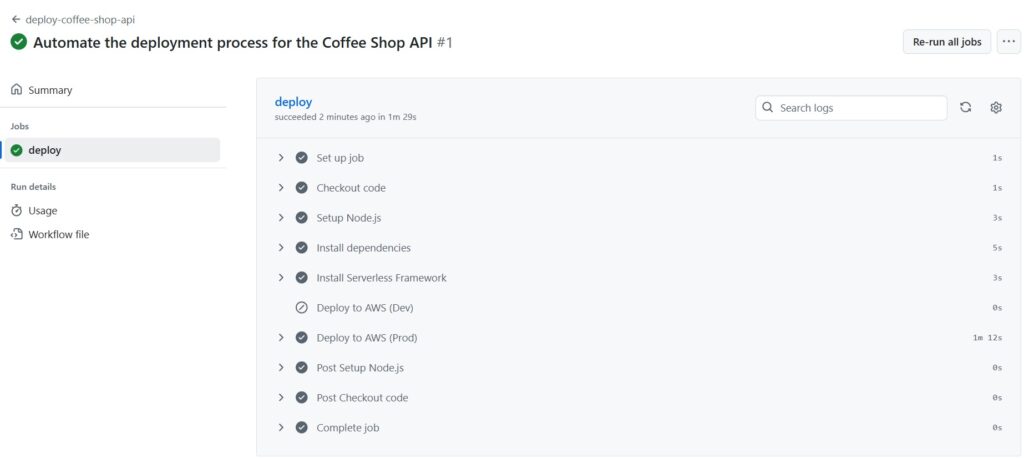The image size is (1024, 458).
Task: Click the back arrow to deploy-coffee-shop-api
Action: click(x=16, y=20)
